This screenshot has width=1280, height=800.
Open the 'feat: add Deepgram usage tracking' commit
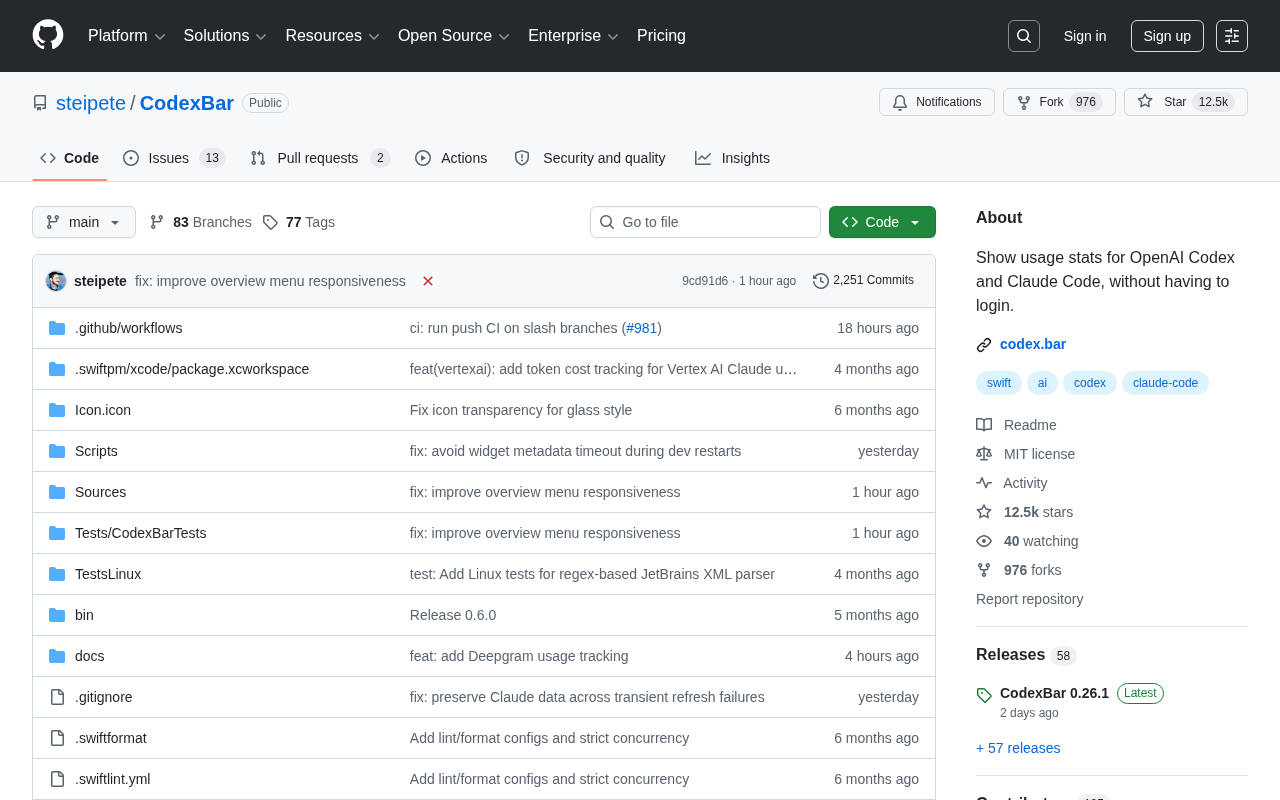pyautogui.click(x=519, y=656)
